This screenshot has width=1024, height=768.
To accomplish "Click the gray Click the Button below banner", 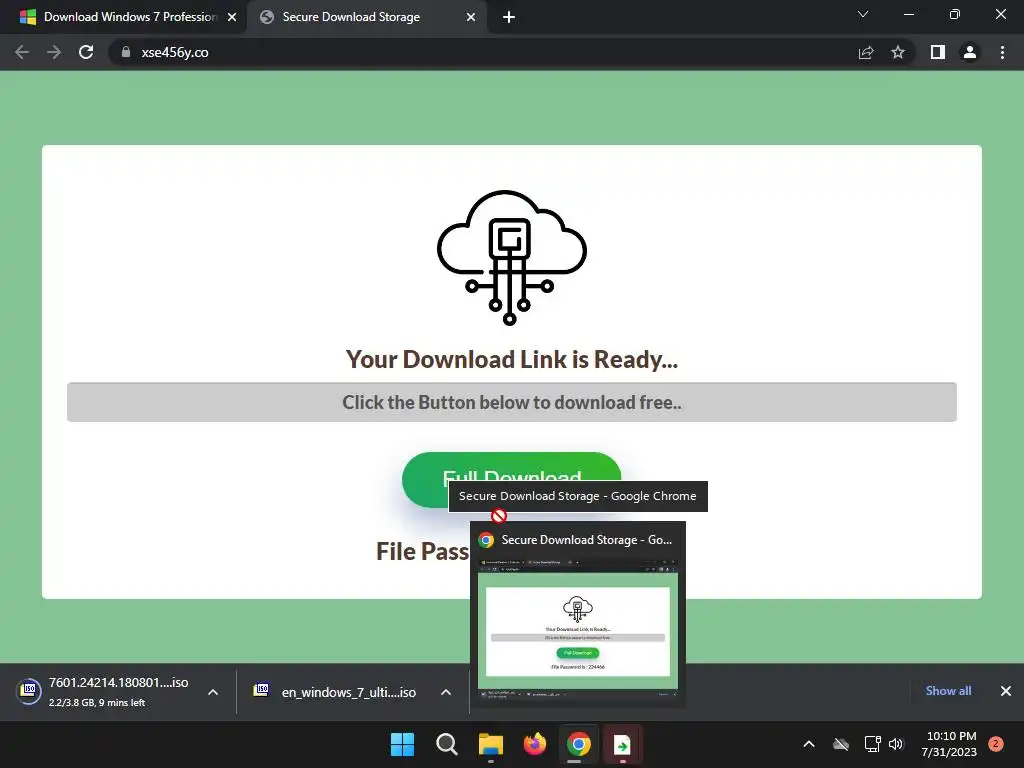I will point(511,402).
